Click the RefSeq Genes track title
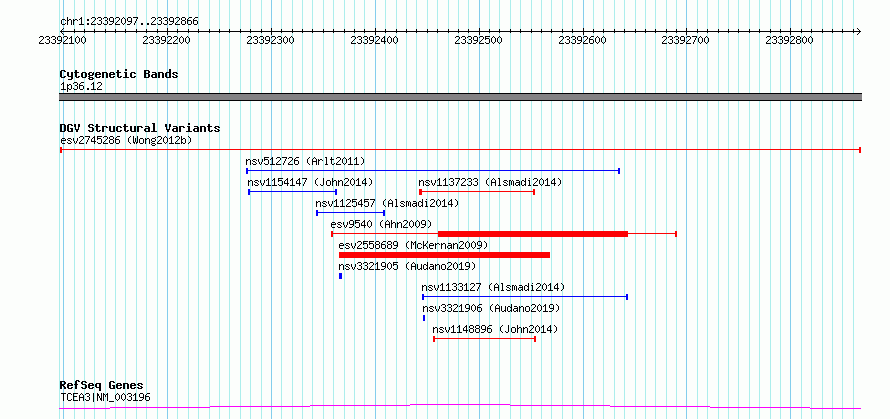Screen dimensions: 890x419 [102, 386]
